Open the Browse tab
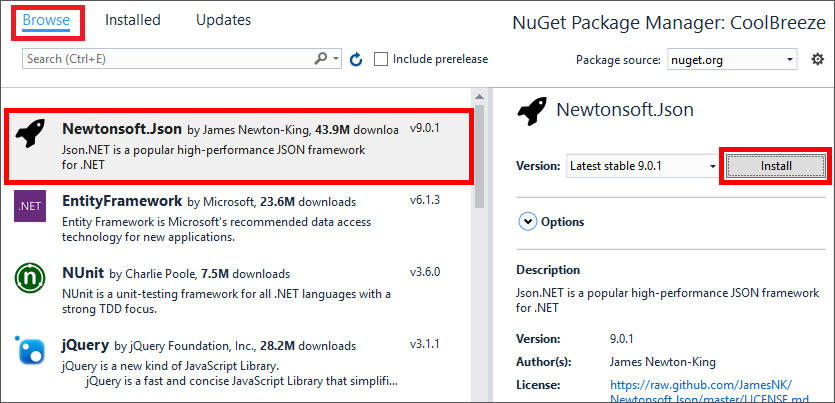The height and width of the screenshot is (403, 835). click(46, 20)
